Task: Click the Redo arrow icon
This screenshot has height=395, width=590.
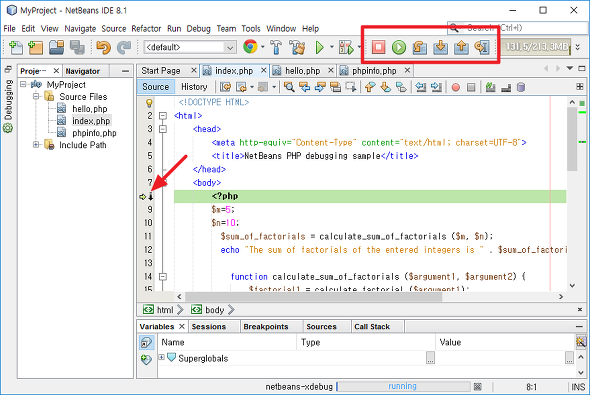Action: click(124, 47)
